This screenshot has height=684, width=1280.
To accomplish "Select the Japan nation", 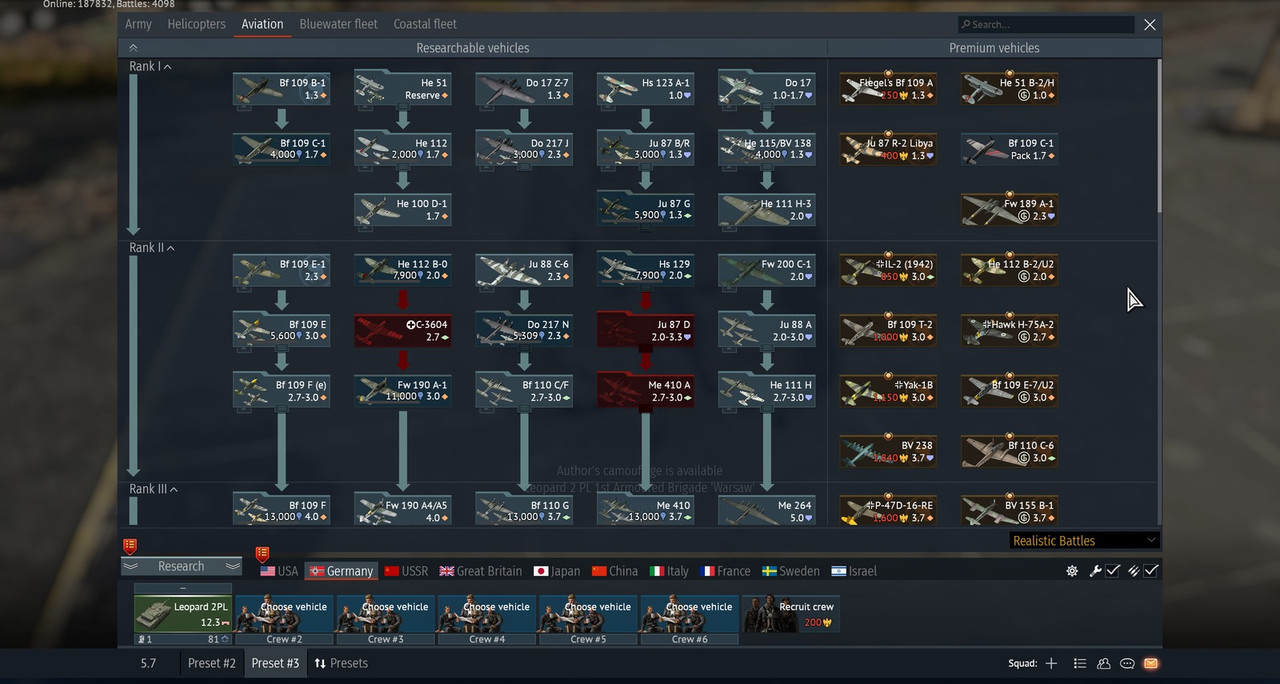I will 557,571.
